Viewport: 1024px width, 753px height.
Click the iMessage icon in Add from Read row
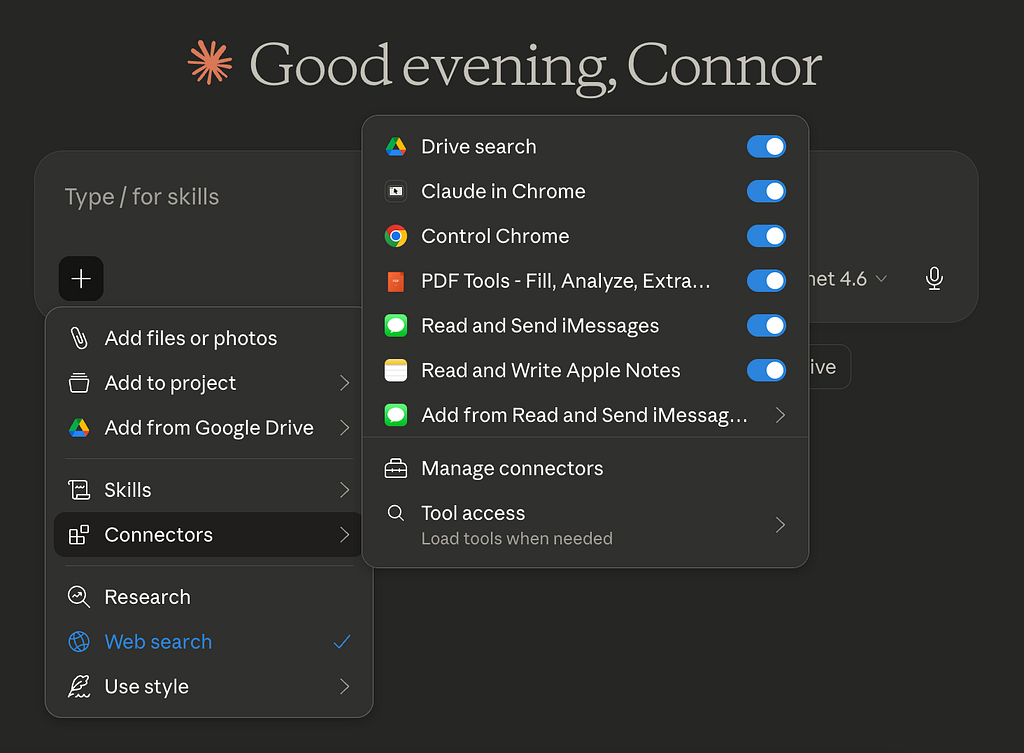click(396, 415)
